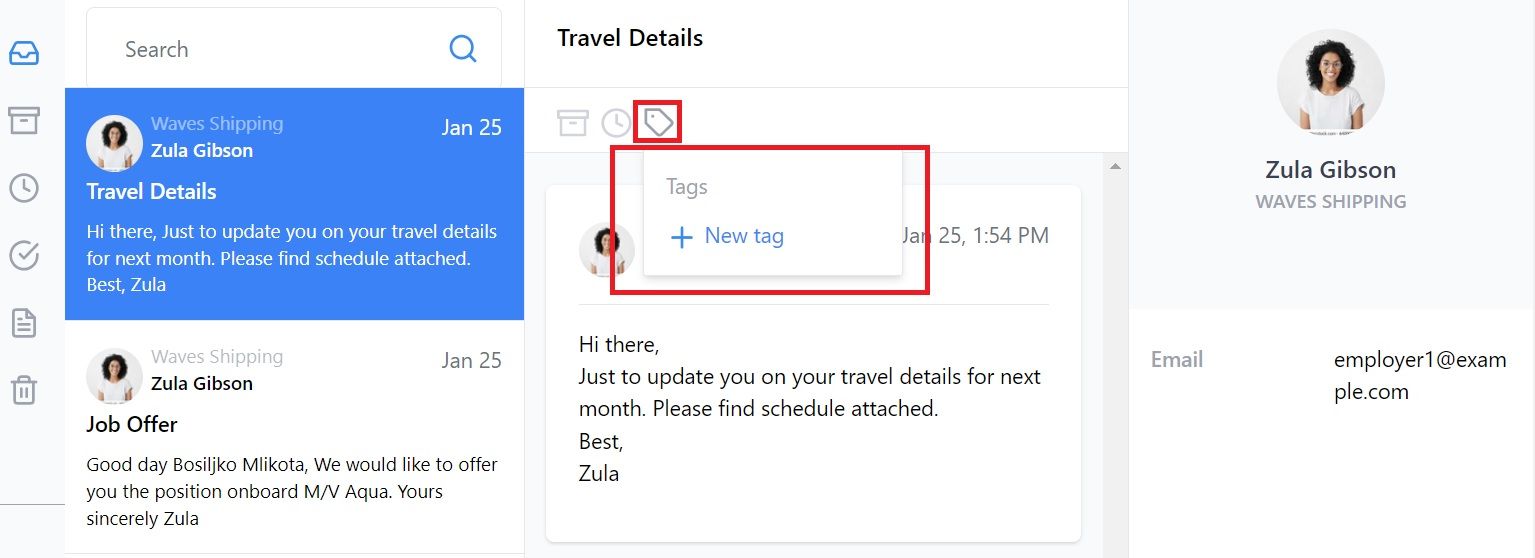Open the drafts document icon in sidebar

[x=24, y=323]
